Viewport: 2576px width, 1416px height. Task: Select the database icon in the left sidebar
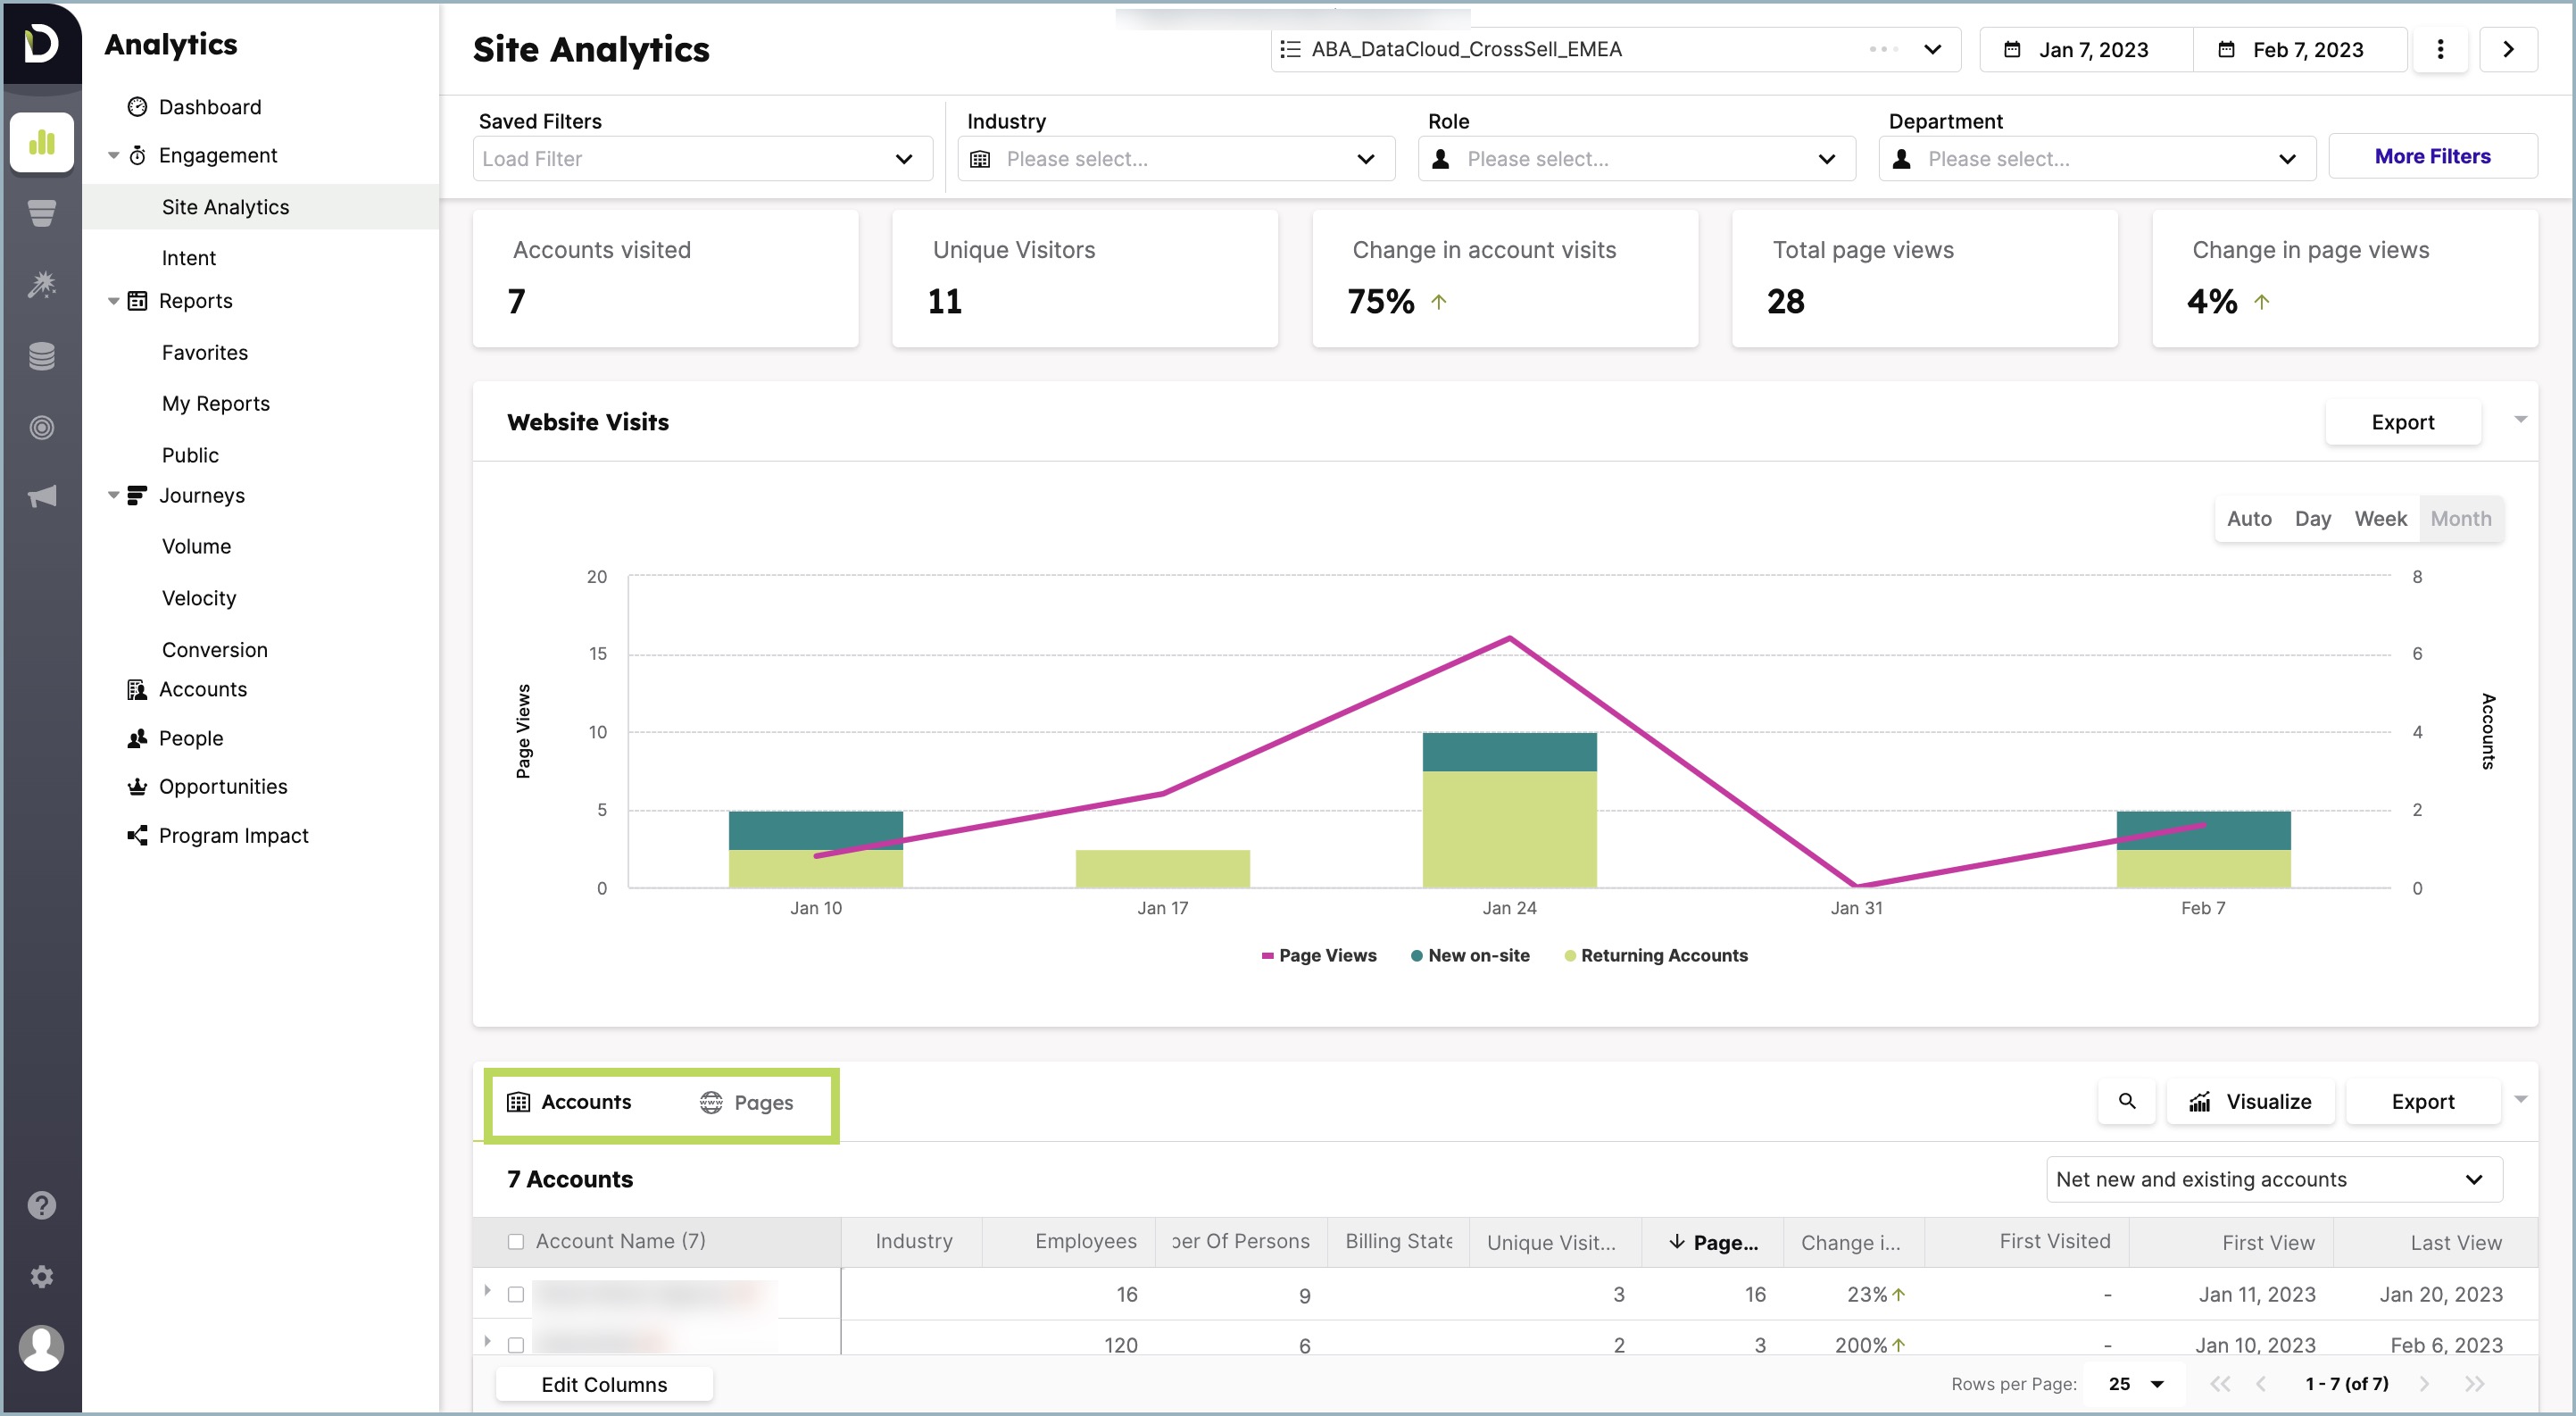pyautogui.click(x=42, y=355)
